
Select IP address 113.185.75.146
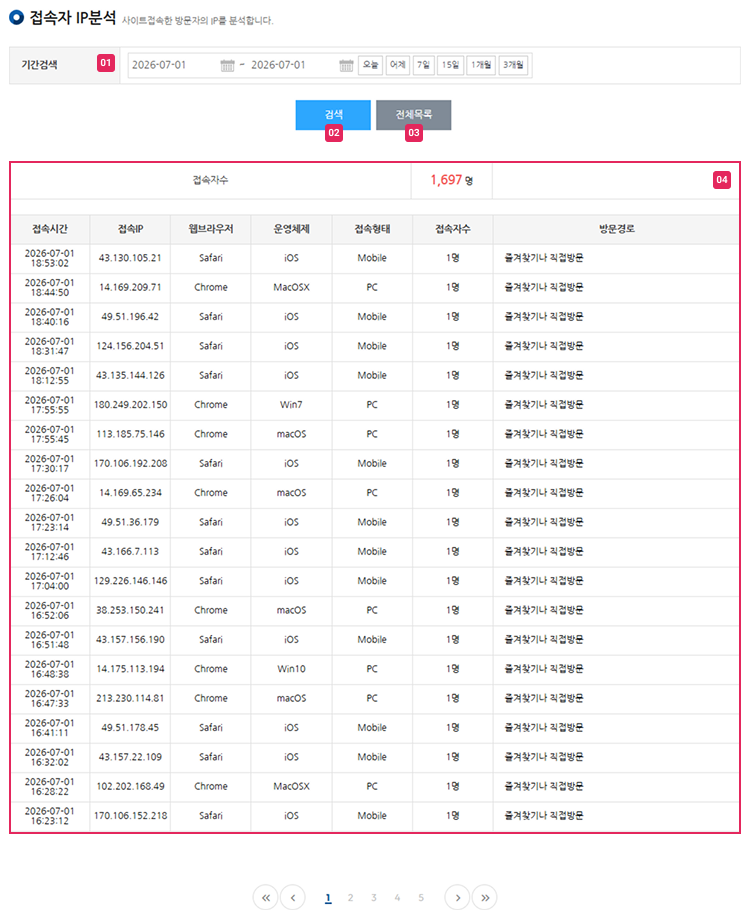[x=130, y=434]
